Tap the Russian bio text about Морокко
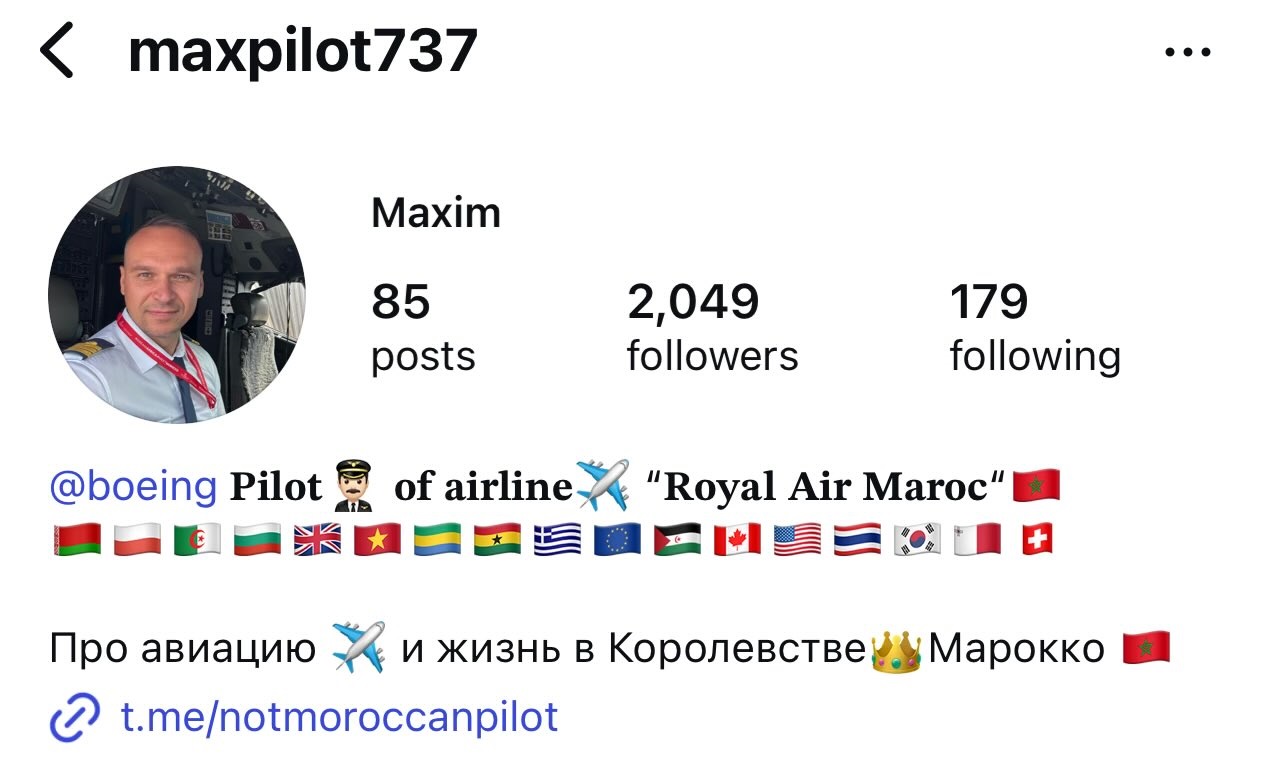1284x770 pixels. pyautogui.click(x=609, y=649)
